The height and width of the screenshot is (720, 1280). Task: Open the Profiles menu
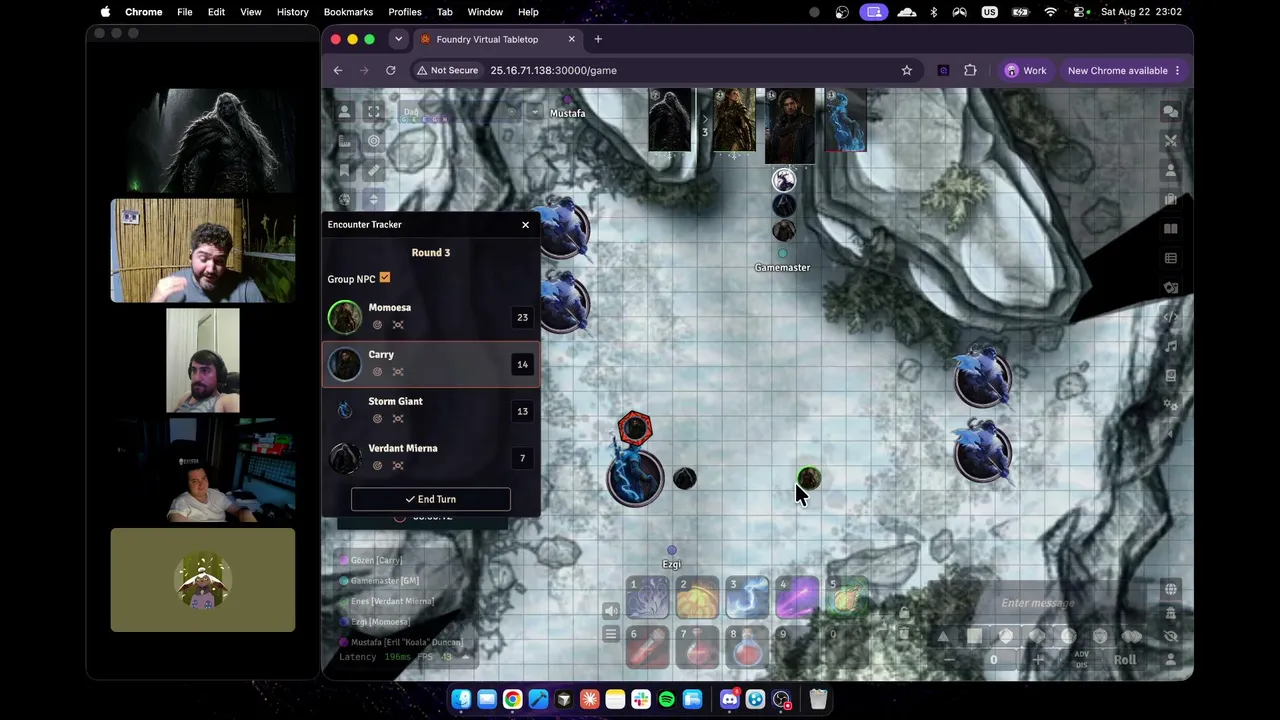405,12
